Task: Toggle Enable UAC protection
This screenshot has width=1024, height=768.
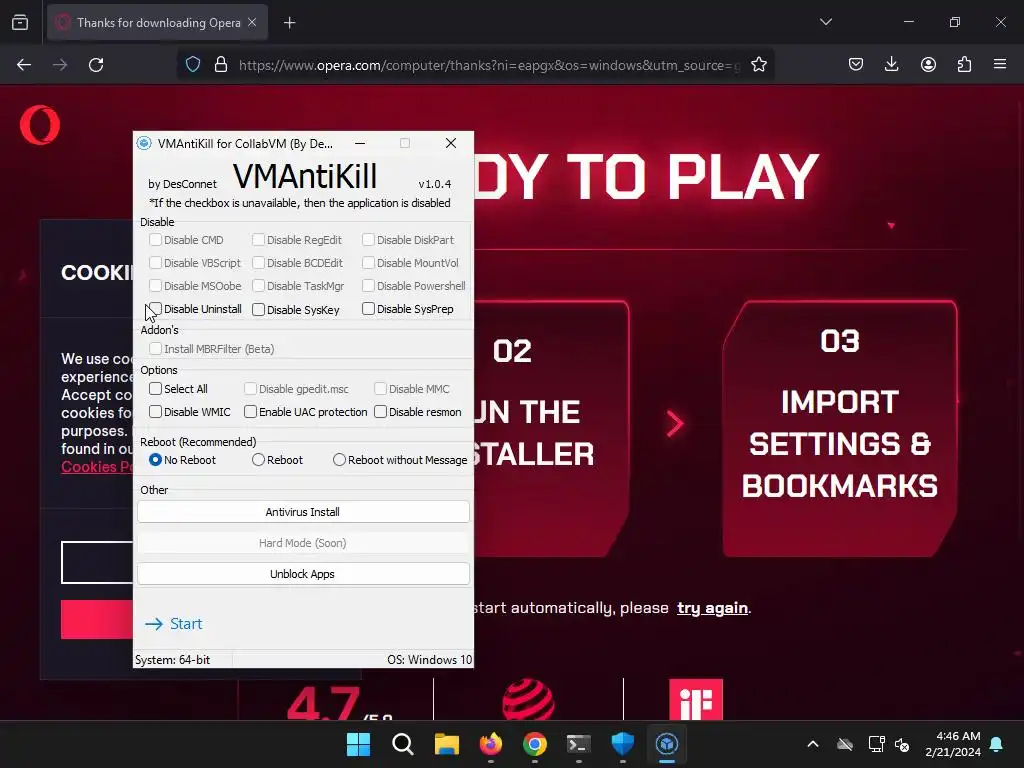Action: (x=250, y=412)
